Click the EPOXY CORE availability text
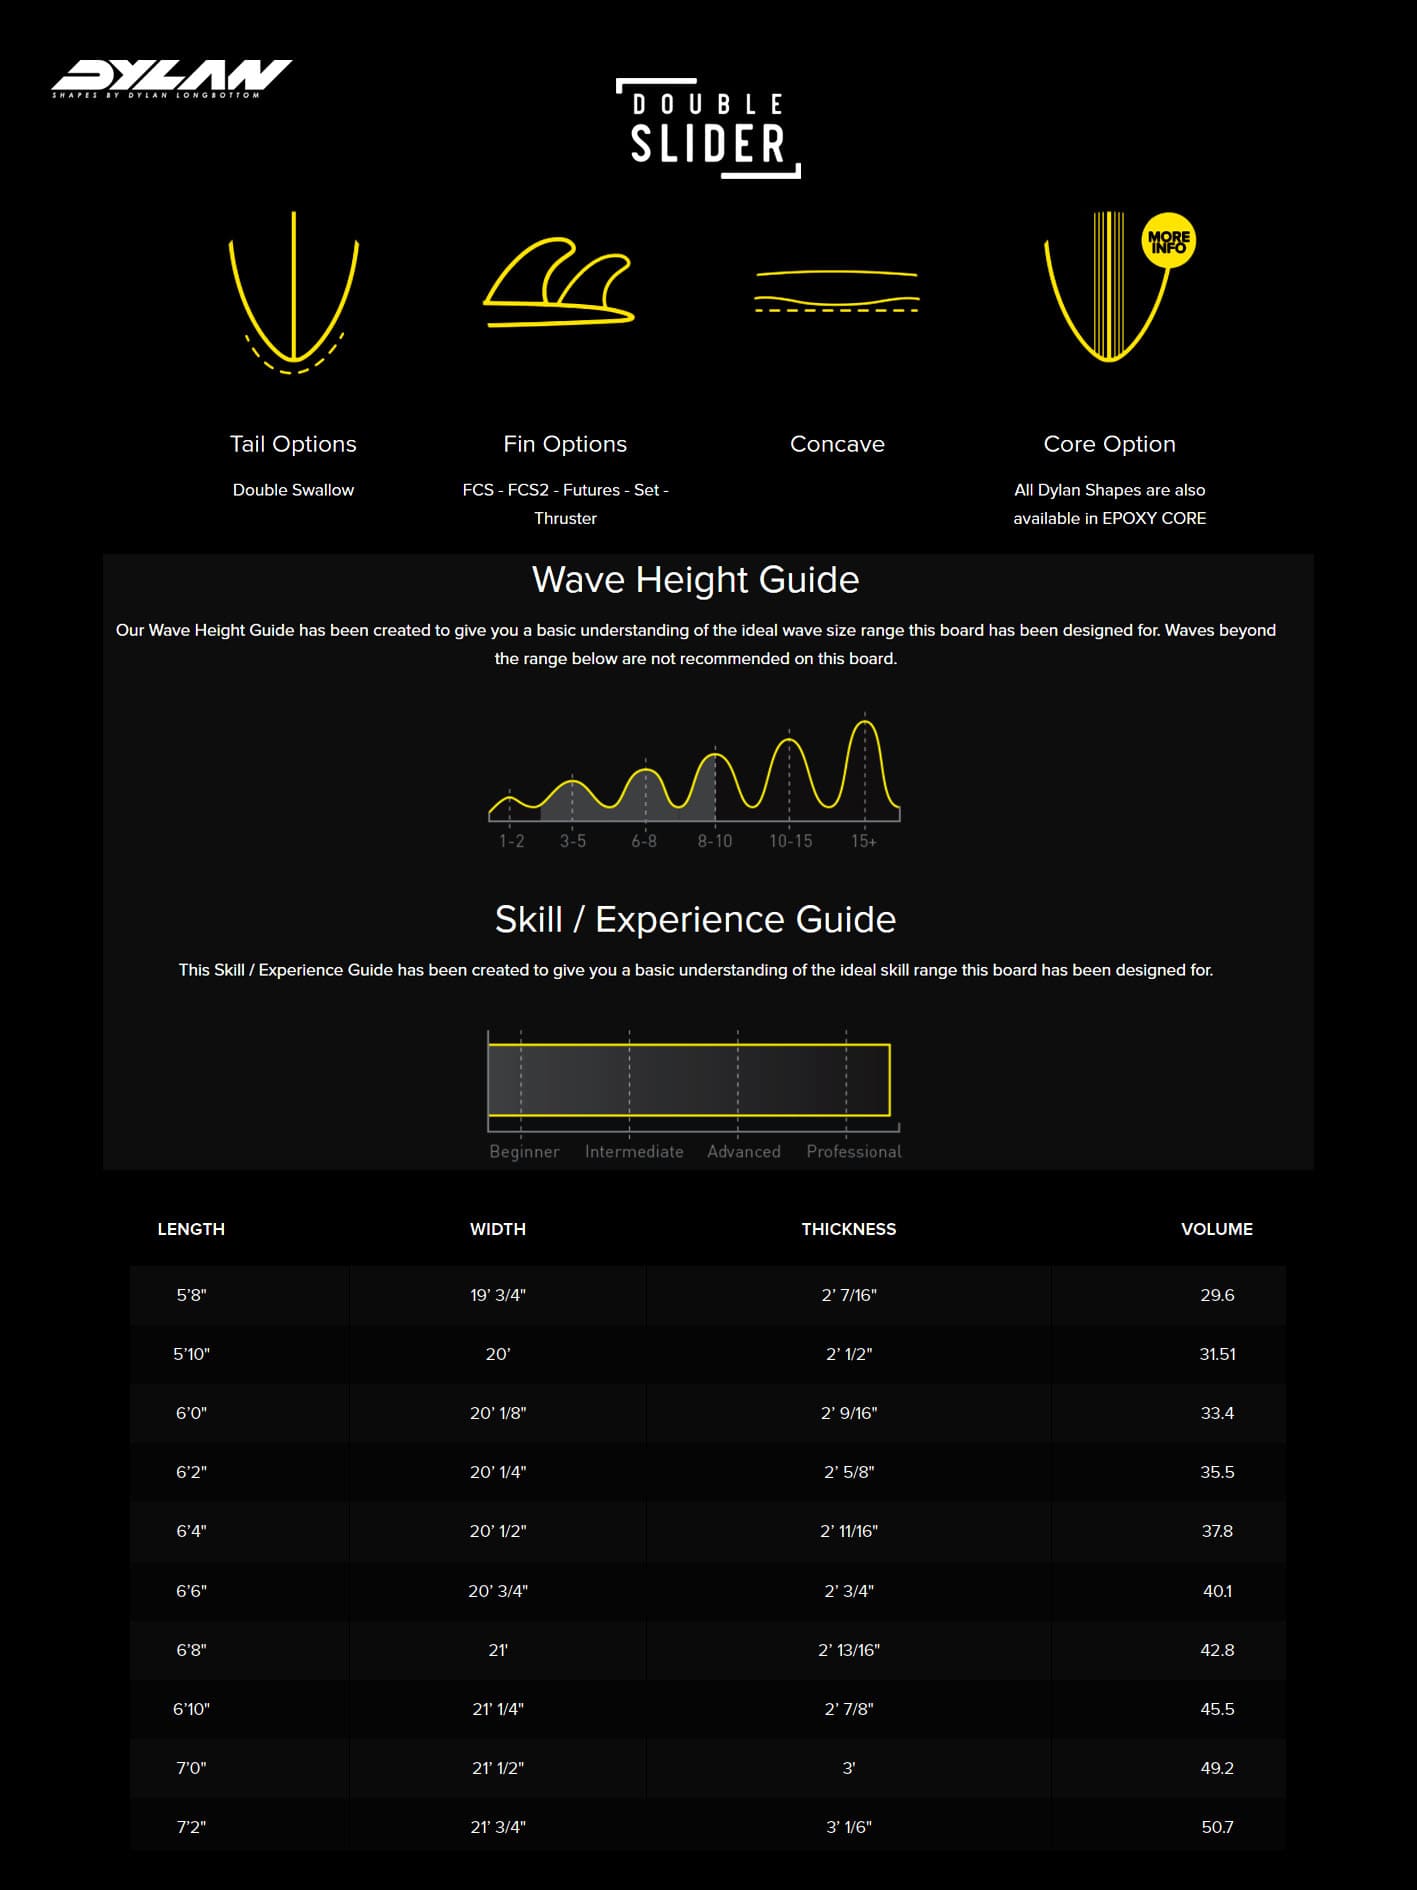Viewport: 1417px width, 1890px height. click(x=1109, y=504)
